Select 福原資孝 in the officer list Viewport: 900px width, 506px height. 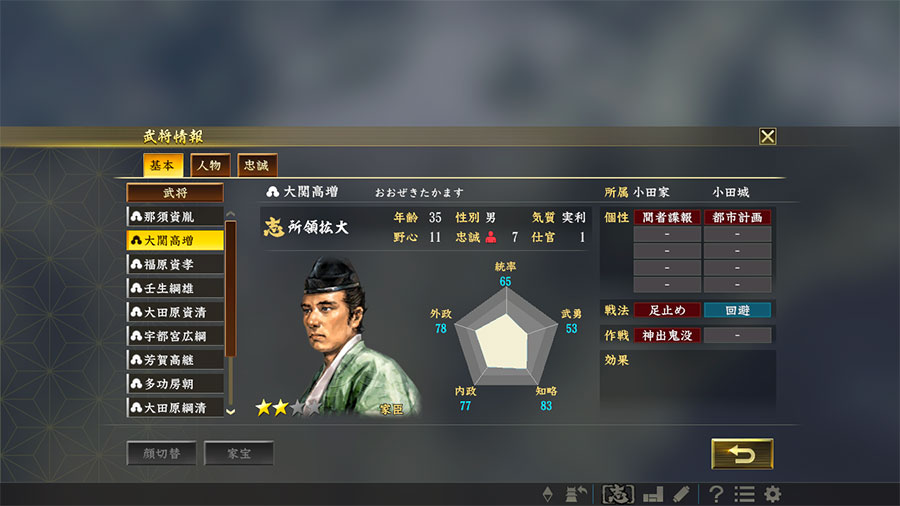175,264
